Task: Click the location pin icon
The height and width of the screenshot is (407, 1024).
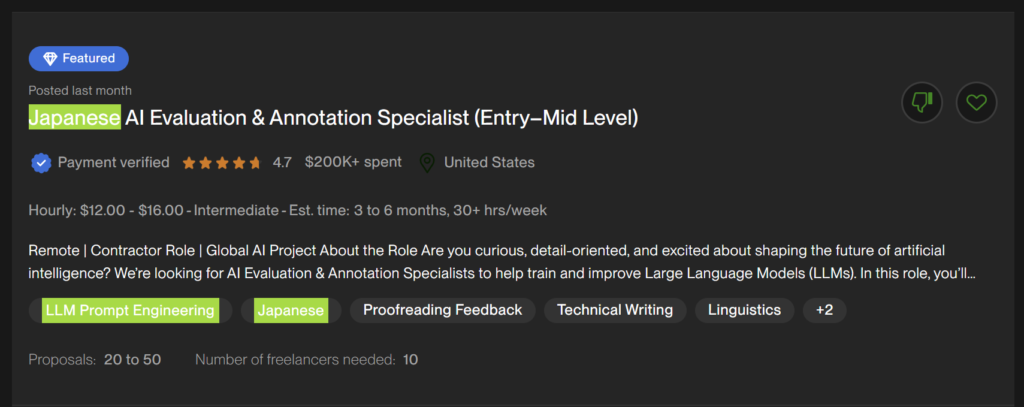Action: click(x=427, y=162)
